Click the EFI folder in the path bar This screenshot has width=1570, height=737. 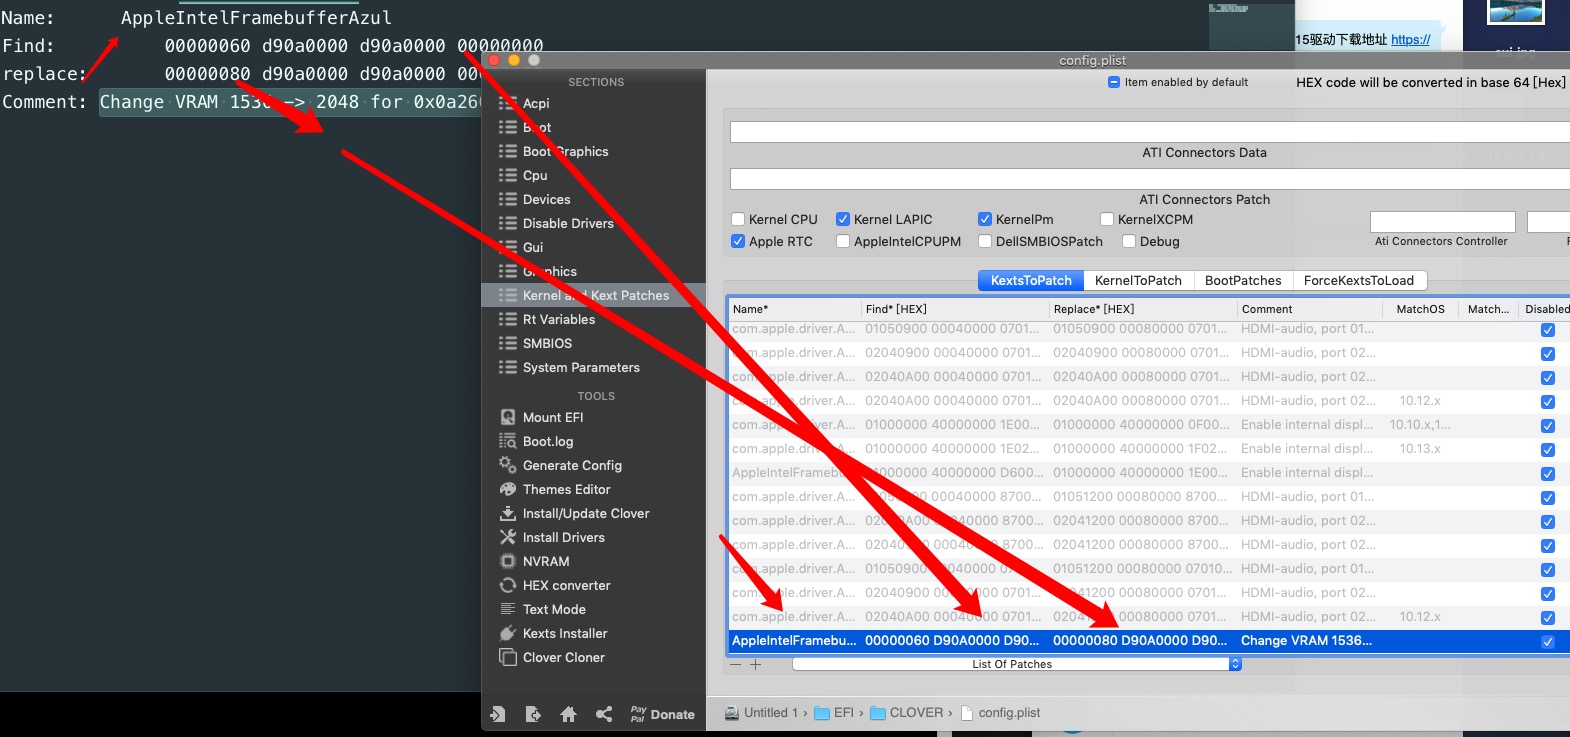(x=833, y=713)
